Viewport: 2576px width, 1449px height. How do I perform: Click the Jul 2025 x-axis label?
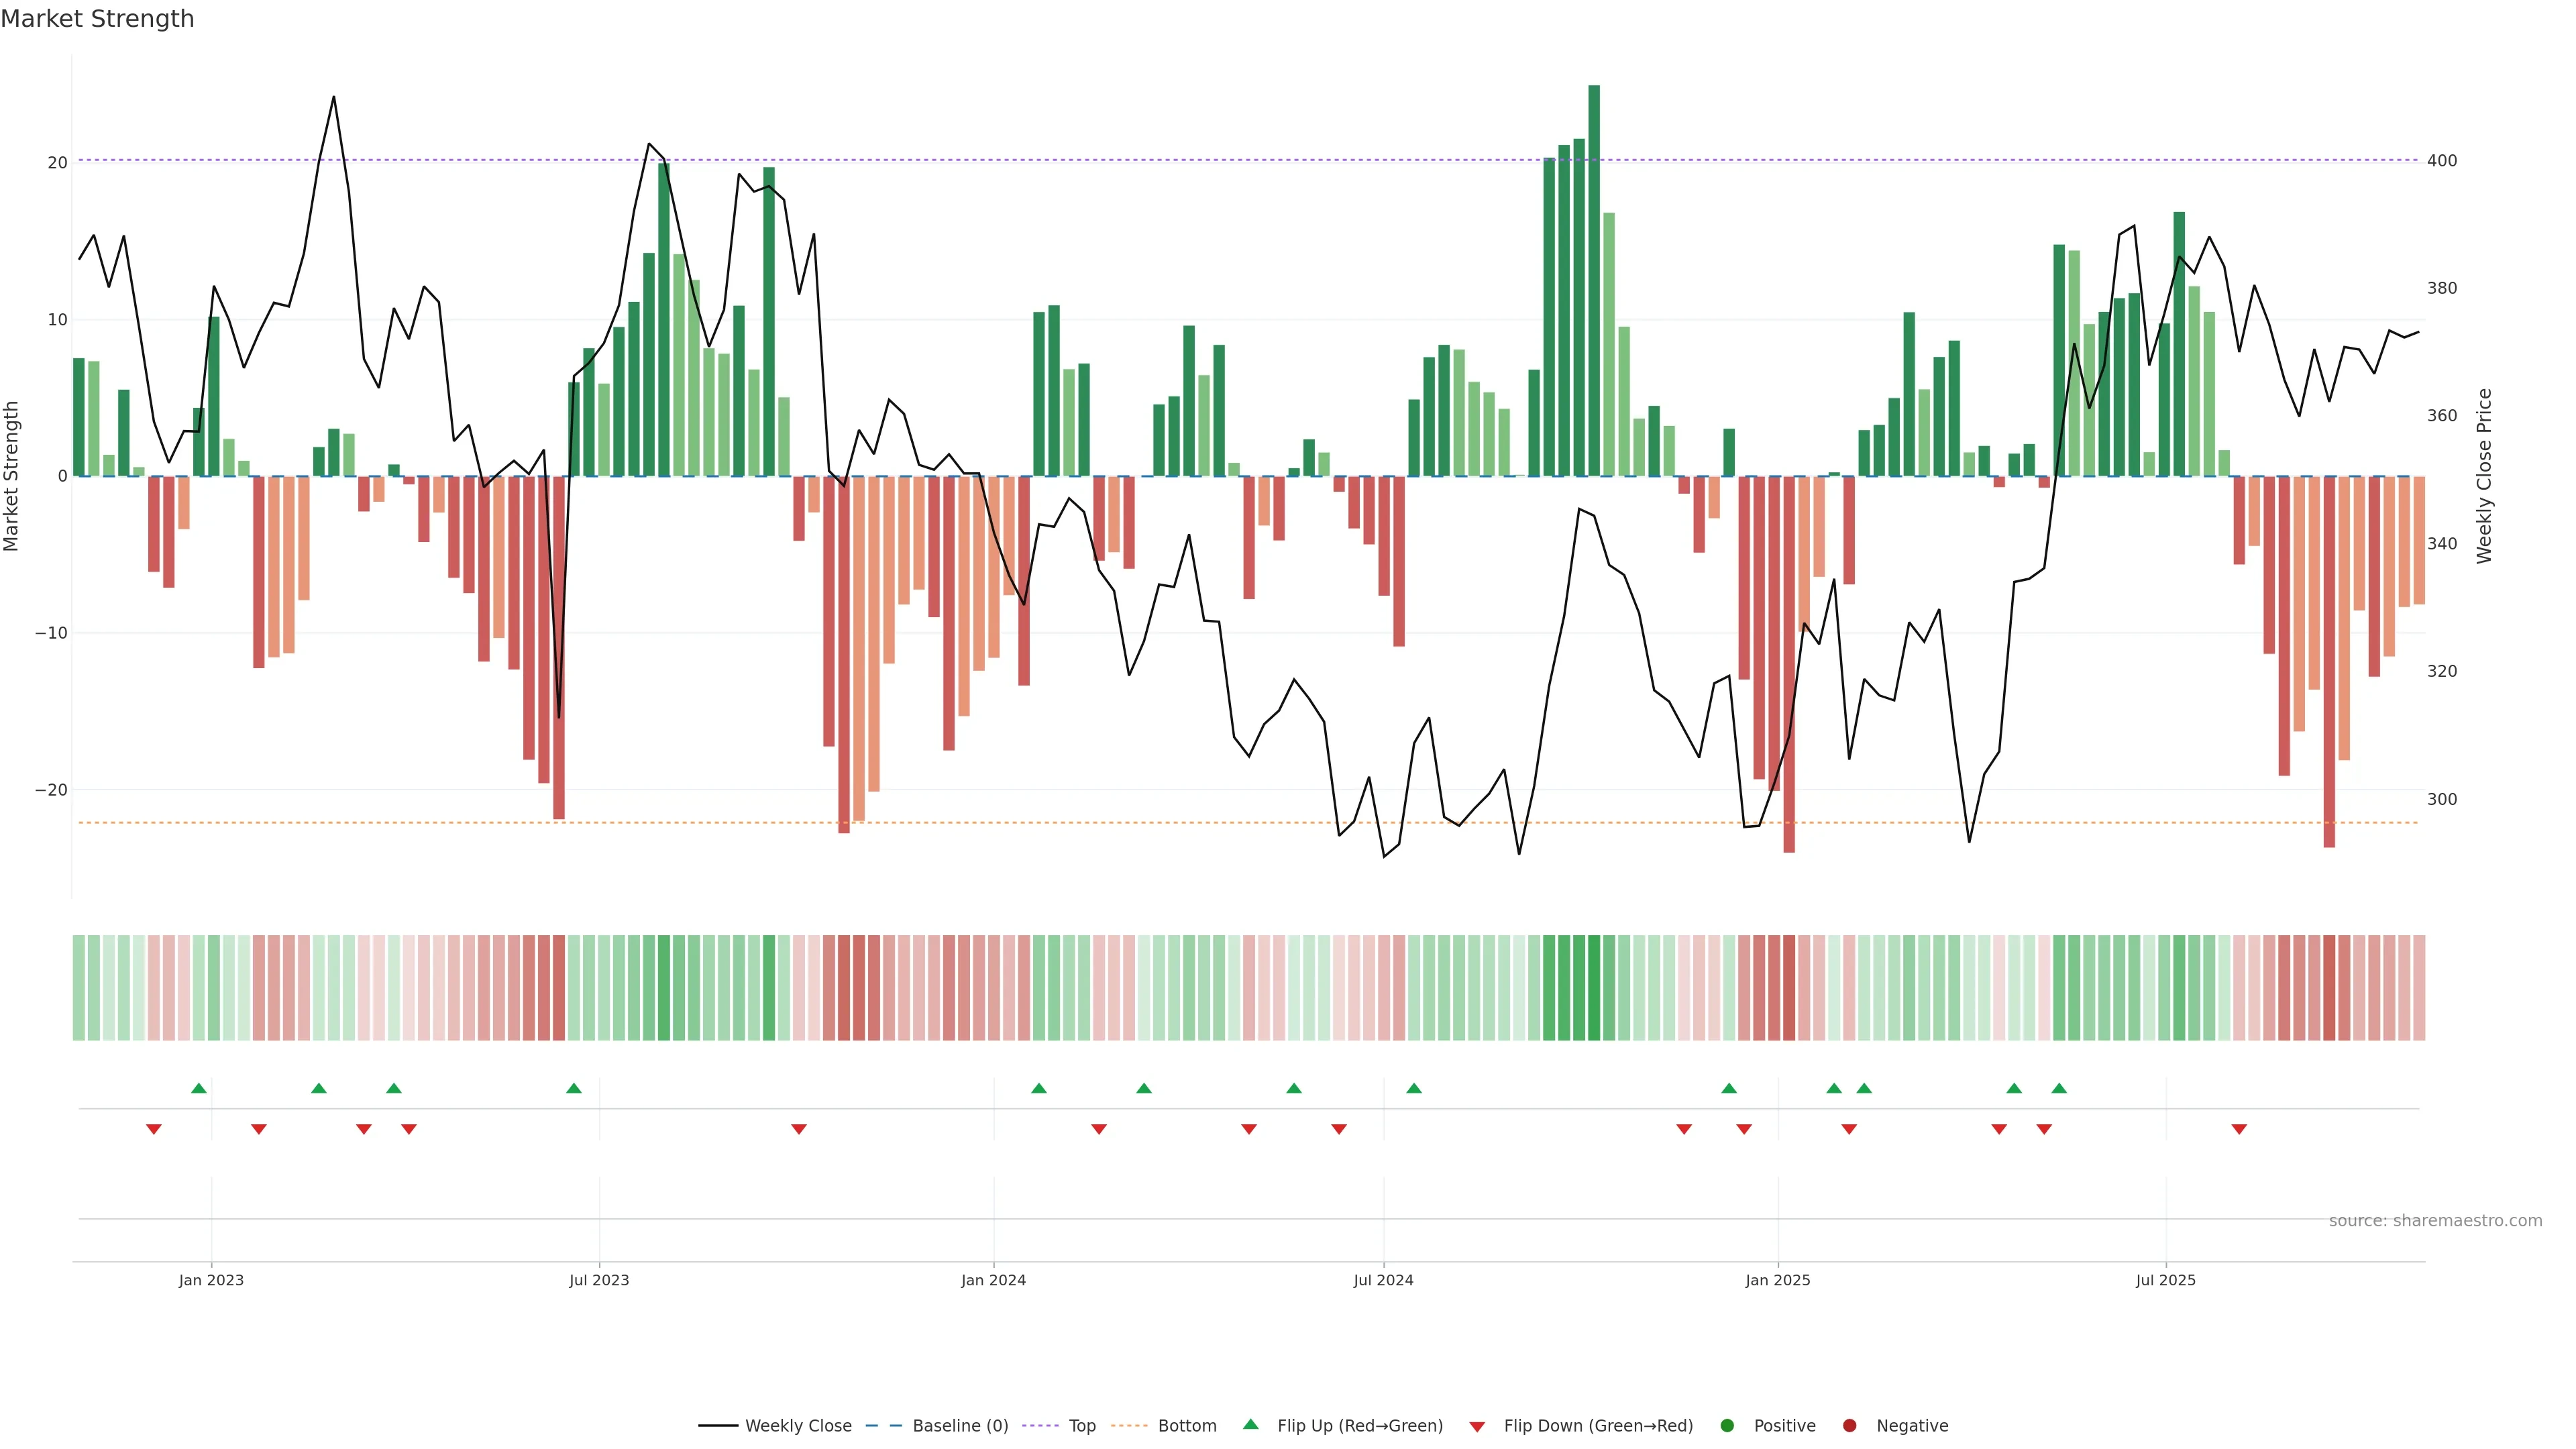pyautogui.click(x=2165, y=1280)
